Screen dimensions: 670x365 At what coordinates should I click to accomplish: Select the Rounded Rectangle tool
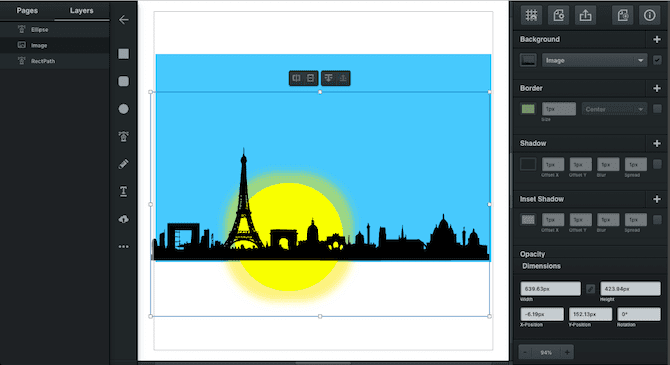[x=123, y=81]
